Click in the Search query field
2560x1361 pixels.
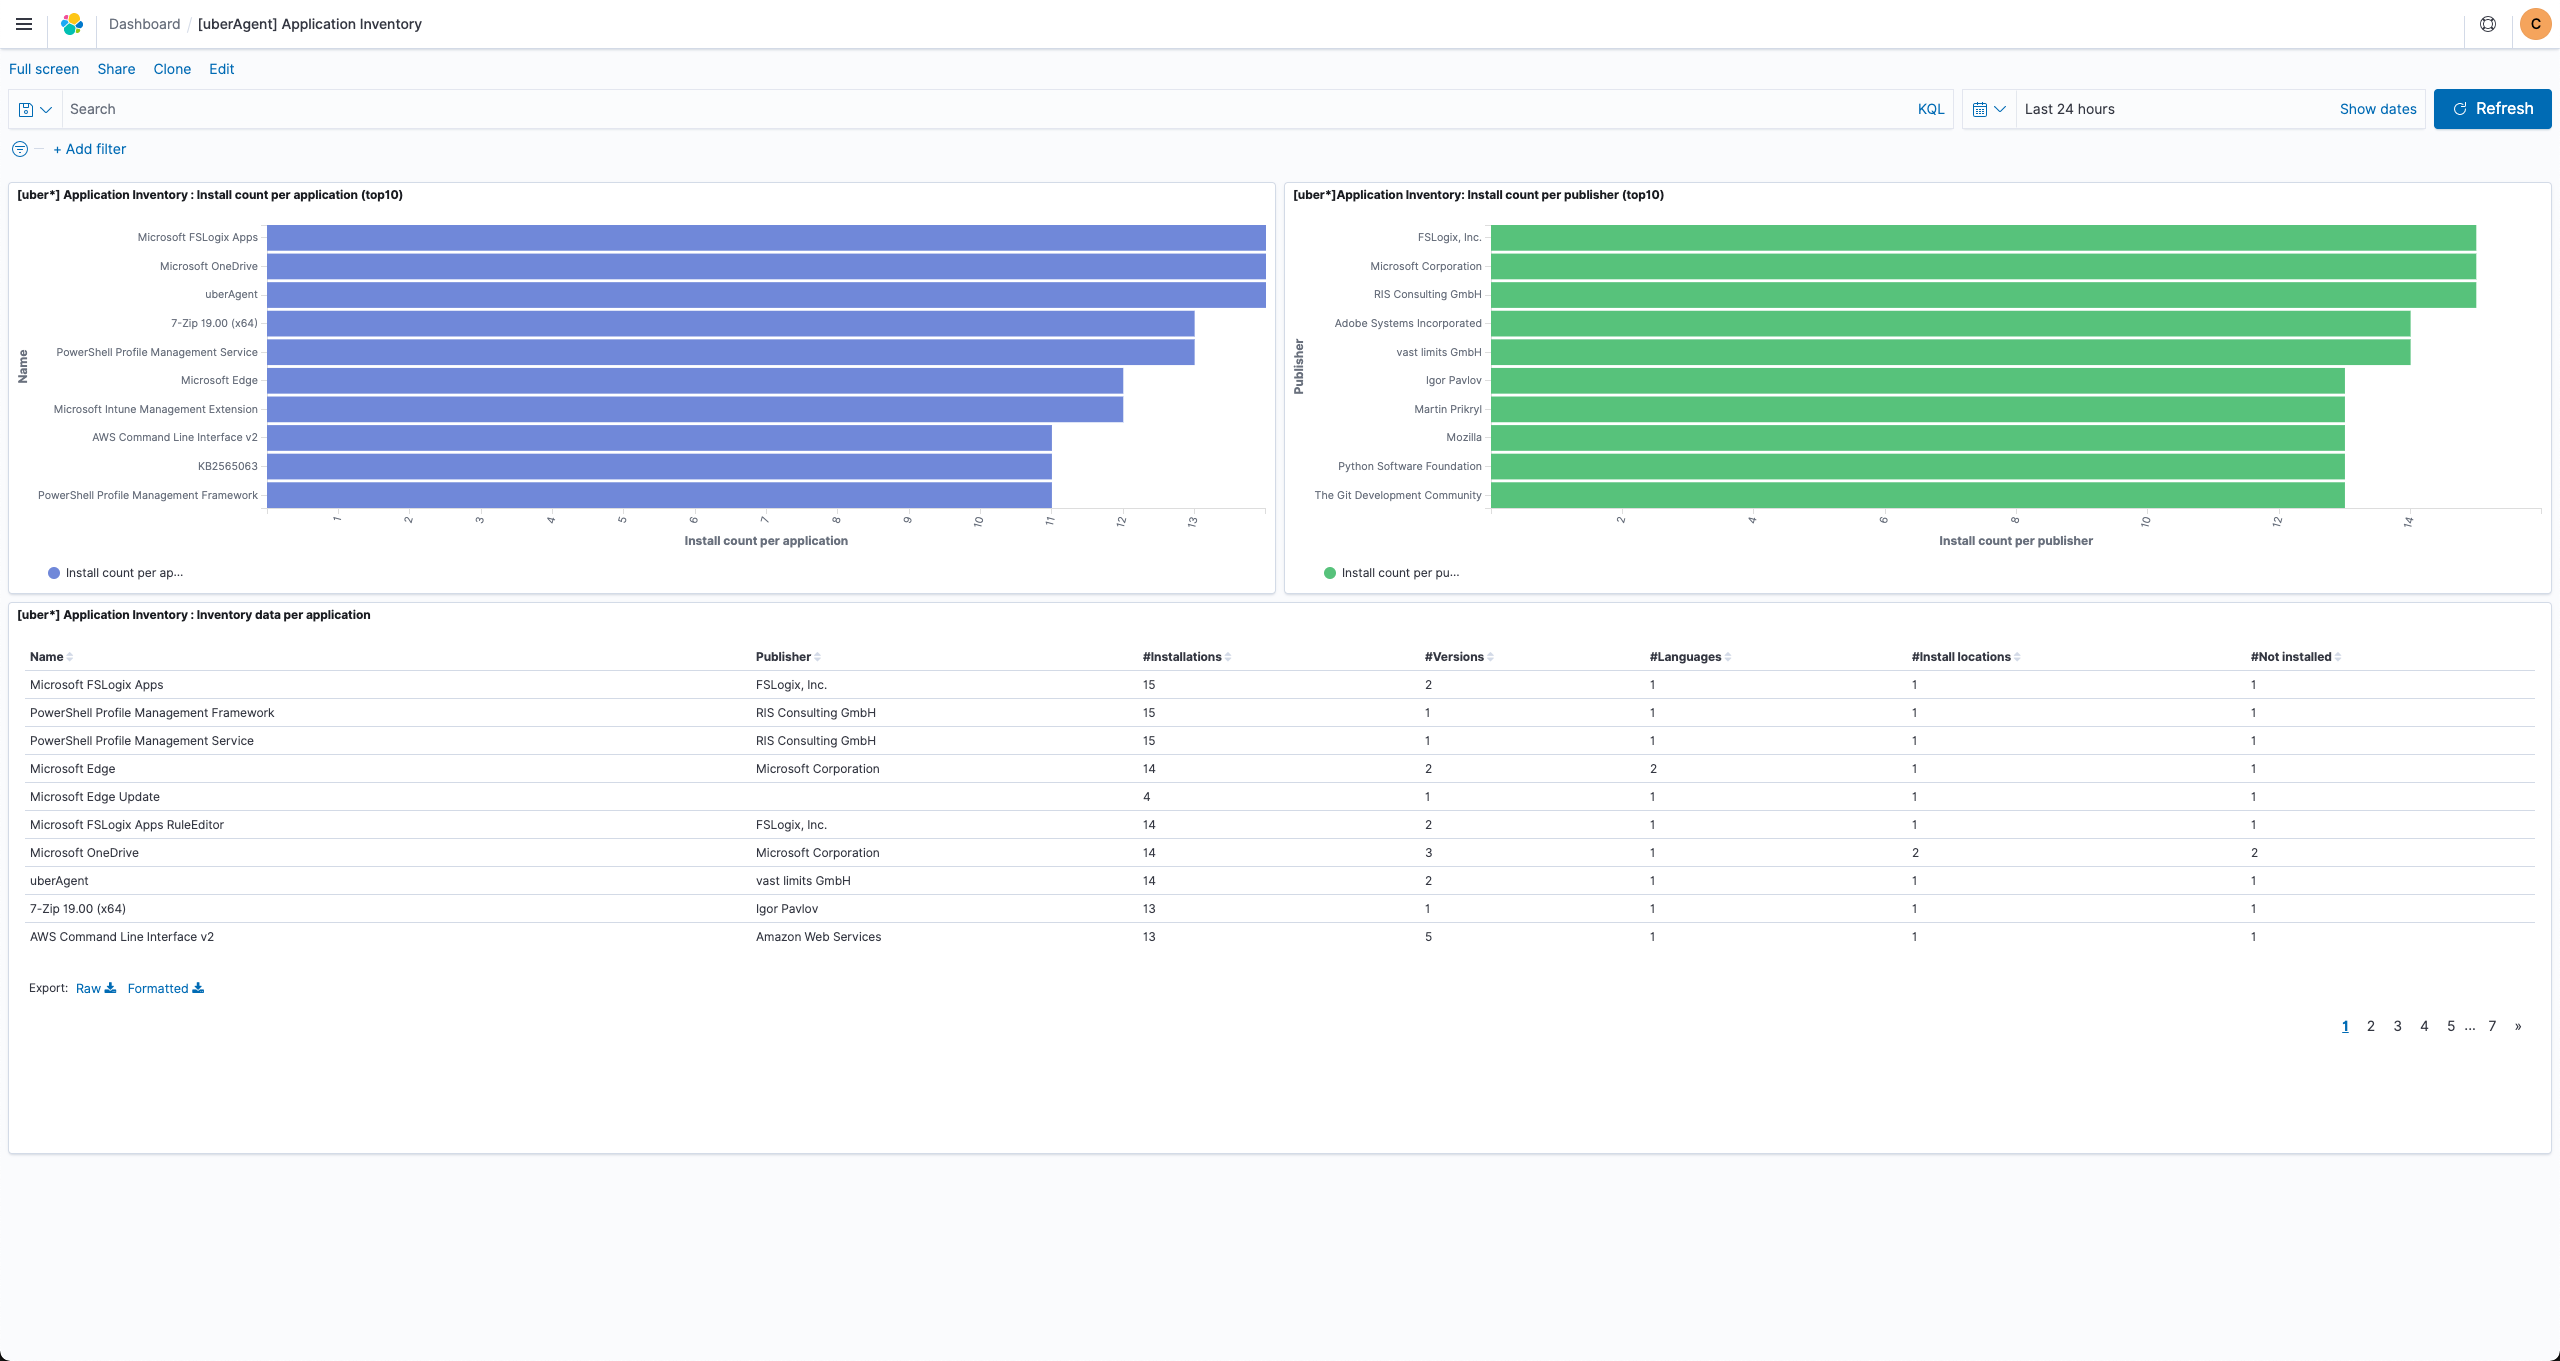tap(980, 109)
